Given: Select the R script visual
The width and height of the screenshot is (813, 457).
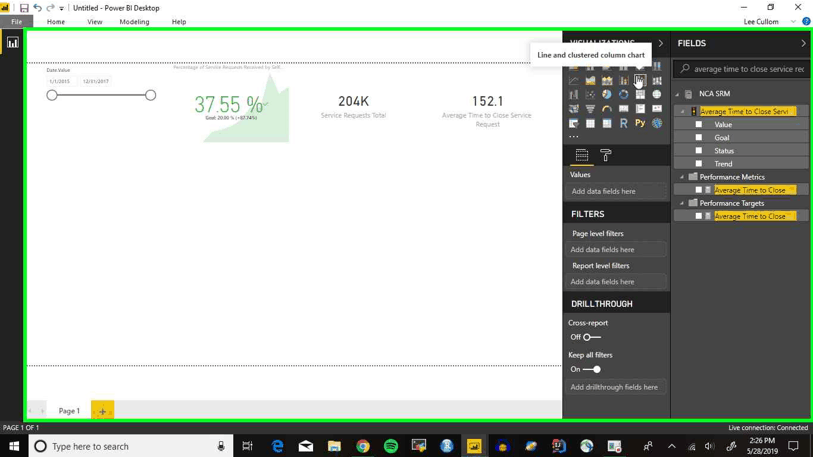Looking at the screenshot, I should tap(623, 123).
